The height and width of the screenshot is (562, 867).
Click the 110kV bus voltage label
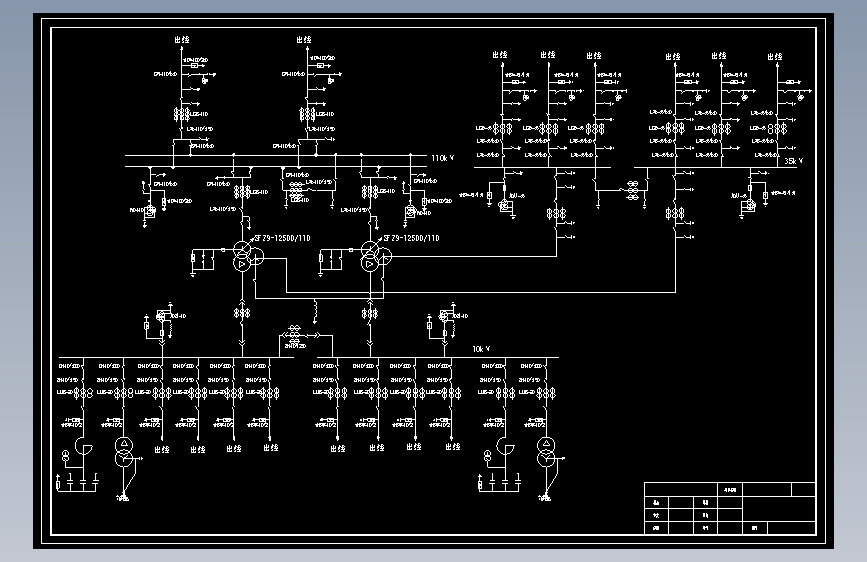coord(442,158)
